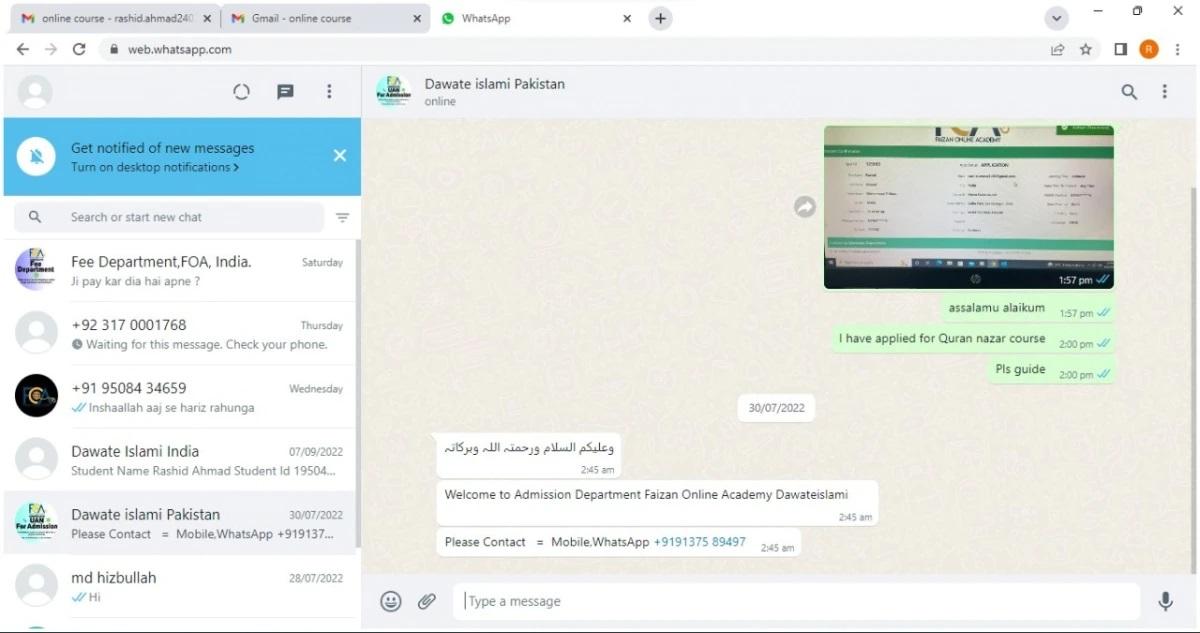Open the Fee Department, FOA, India chat
Image resolution: width=1200 pixels, height=633 pixels.
click(180, 270)
